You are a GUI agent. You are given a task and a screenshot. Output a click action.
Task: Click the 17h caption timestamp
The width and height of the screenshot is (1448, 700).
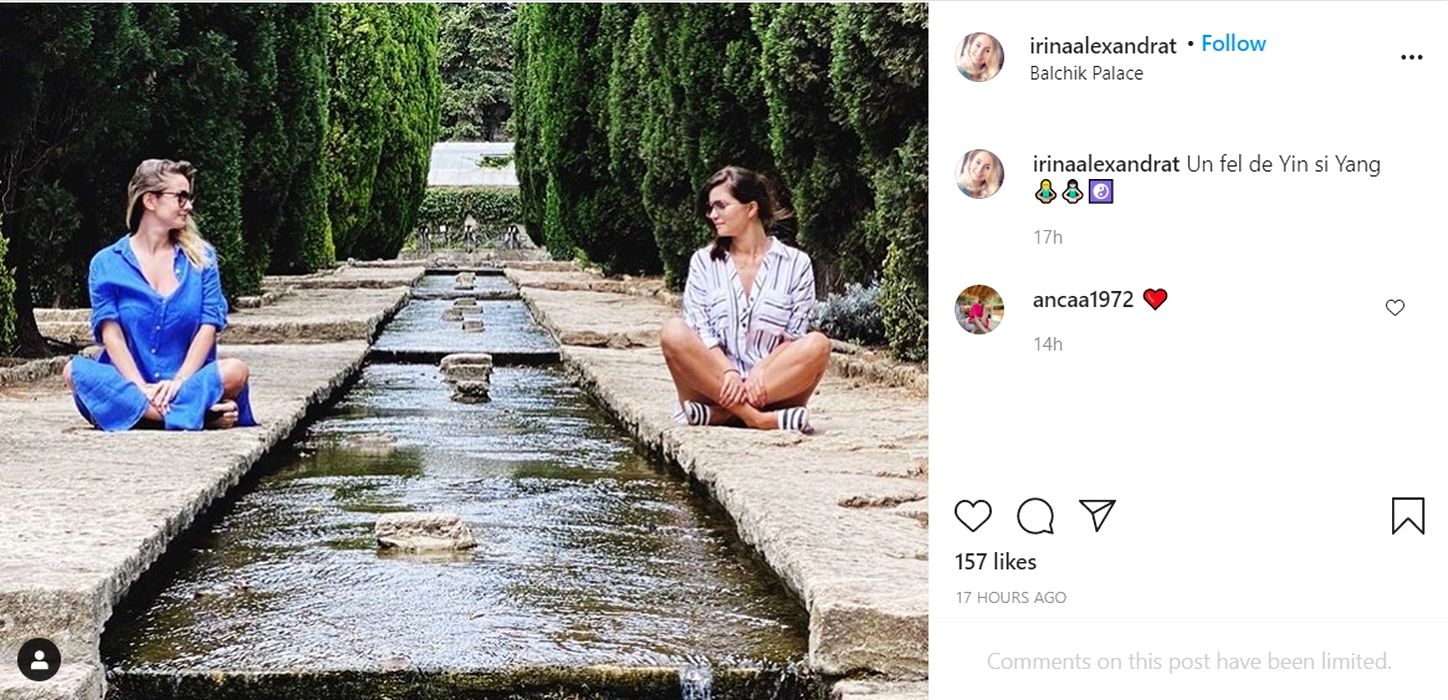(x=1048, y=237)
